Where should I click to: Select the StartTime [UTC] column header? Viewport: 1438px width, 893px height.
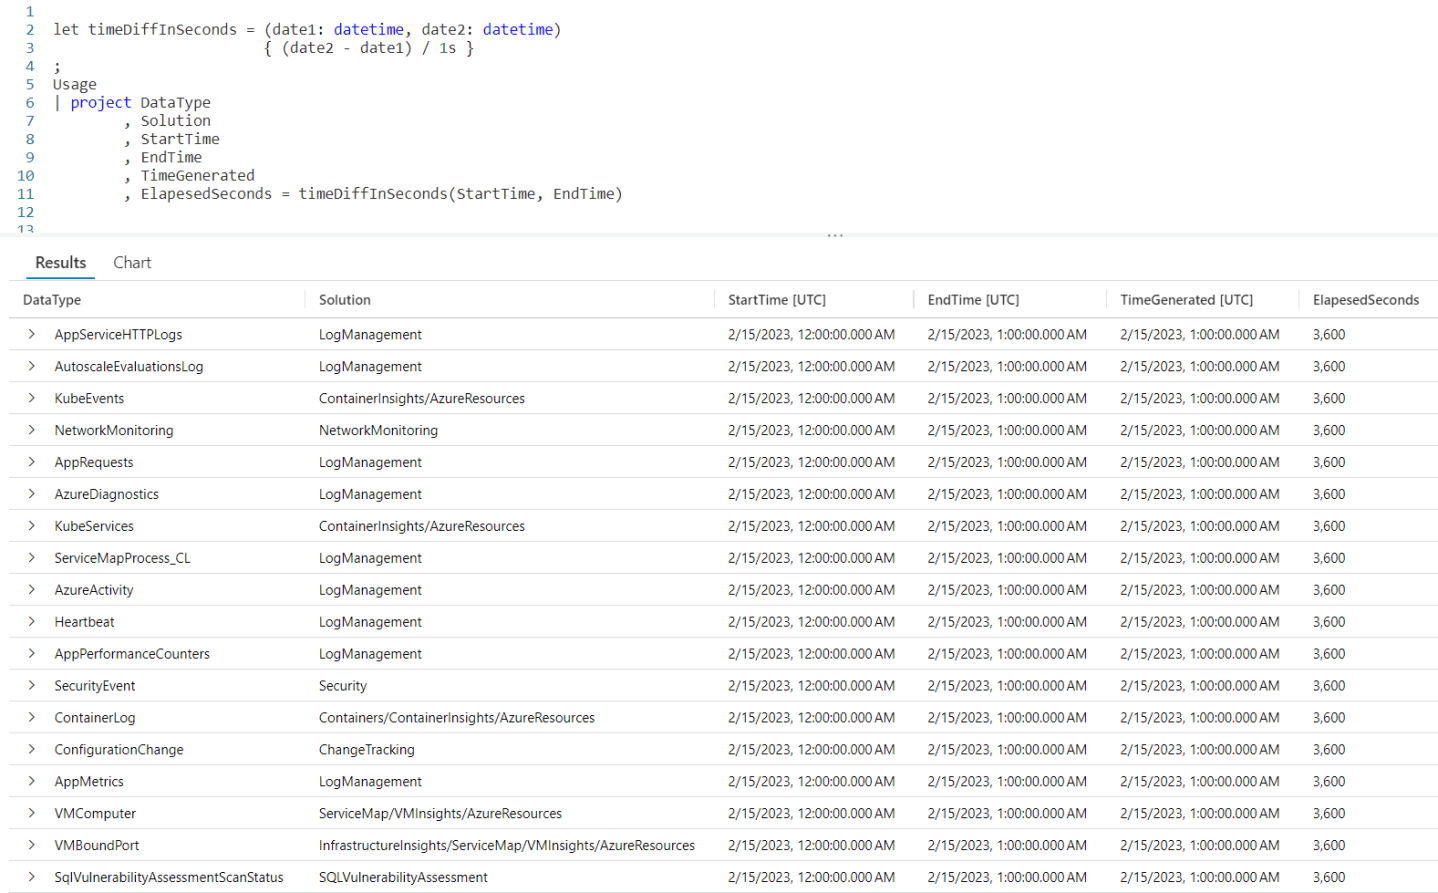(x=777, y=300)
